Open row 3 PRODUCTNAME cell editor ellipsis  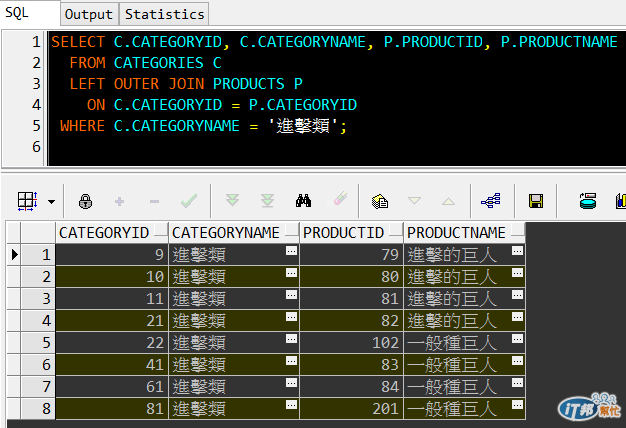pos(517,295)
